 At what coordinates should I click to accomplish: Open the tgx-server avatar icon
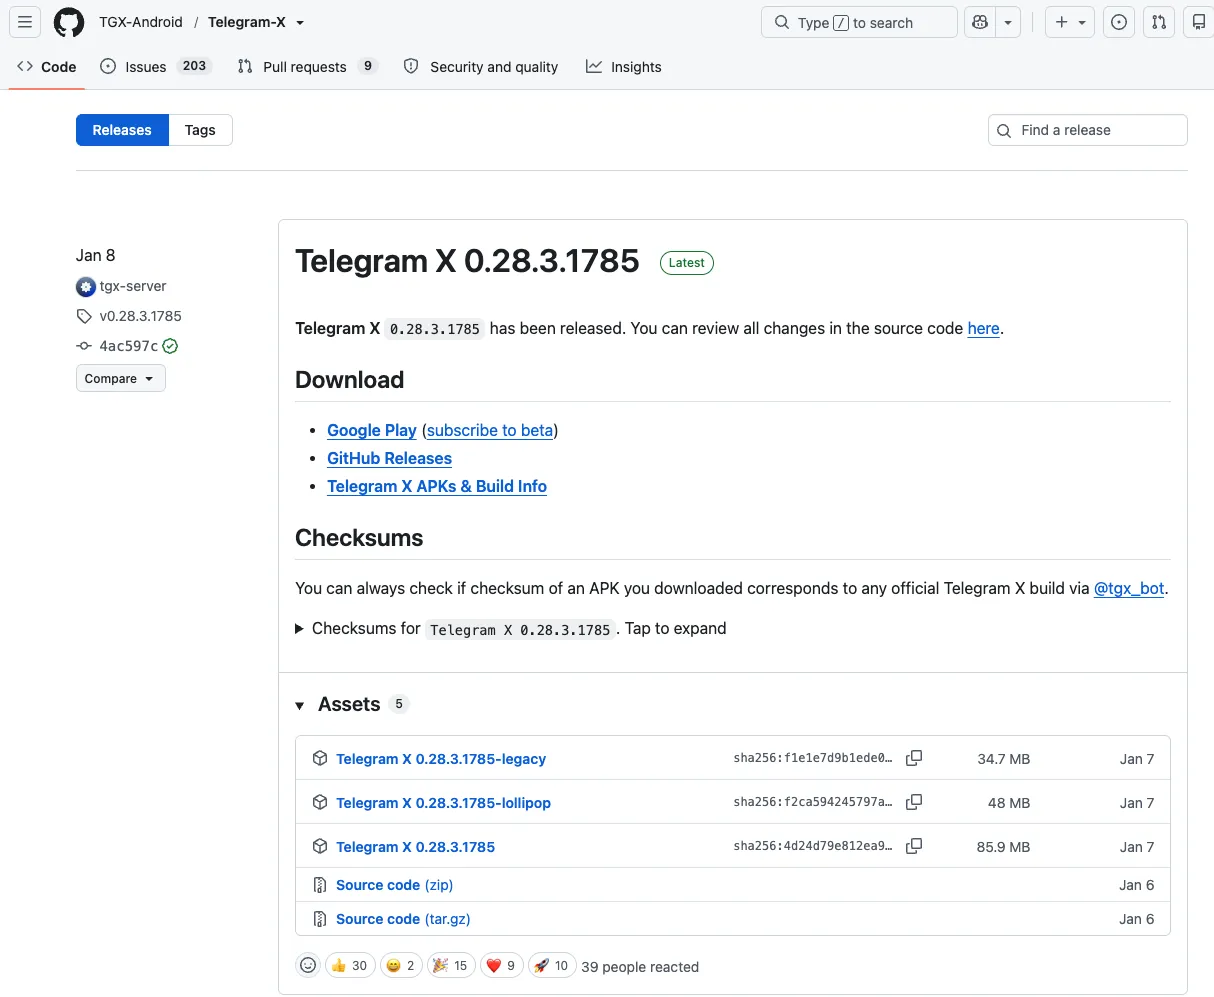(x=86, y=287)
